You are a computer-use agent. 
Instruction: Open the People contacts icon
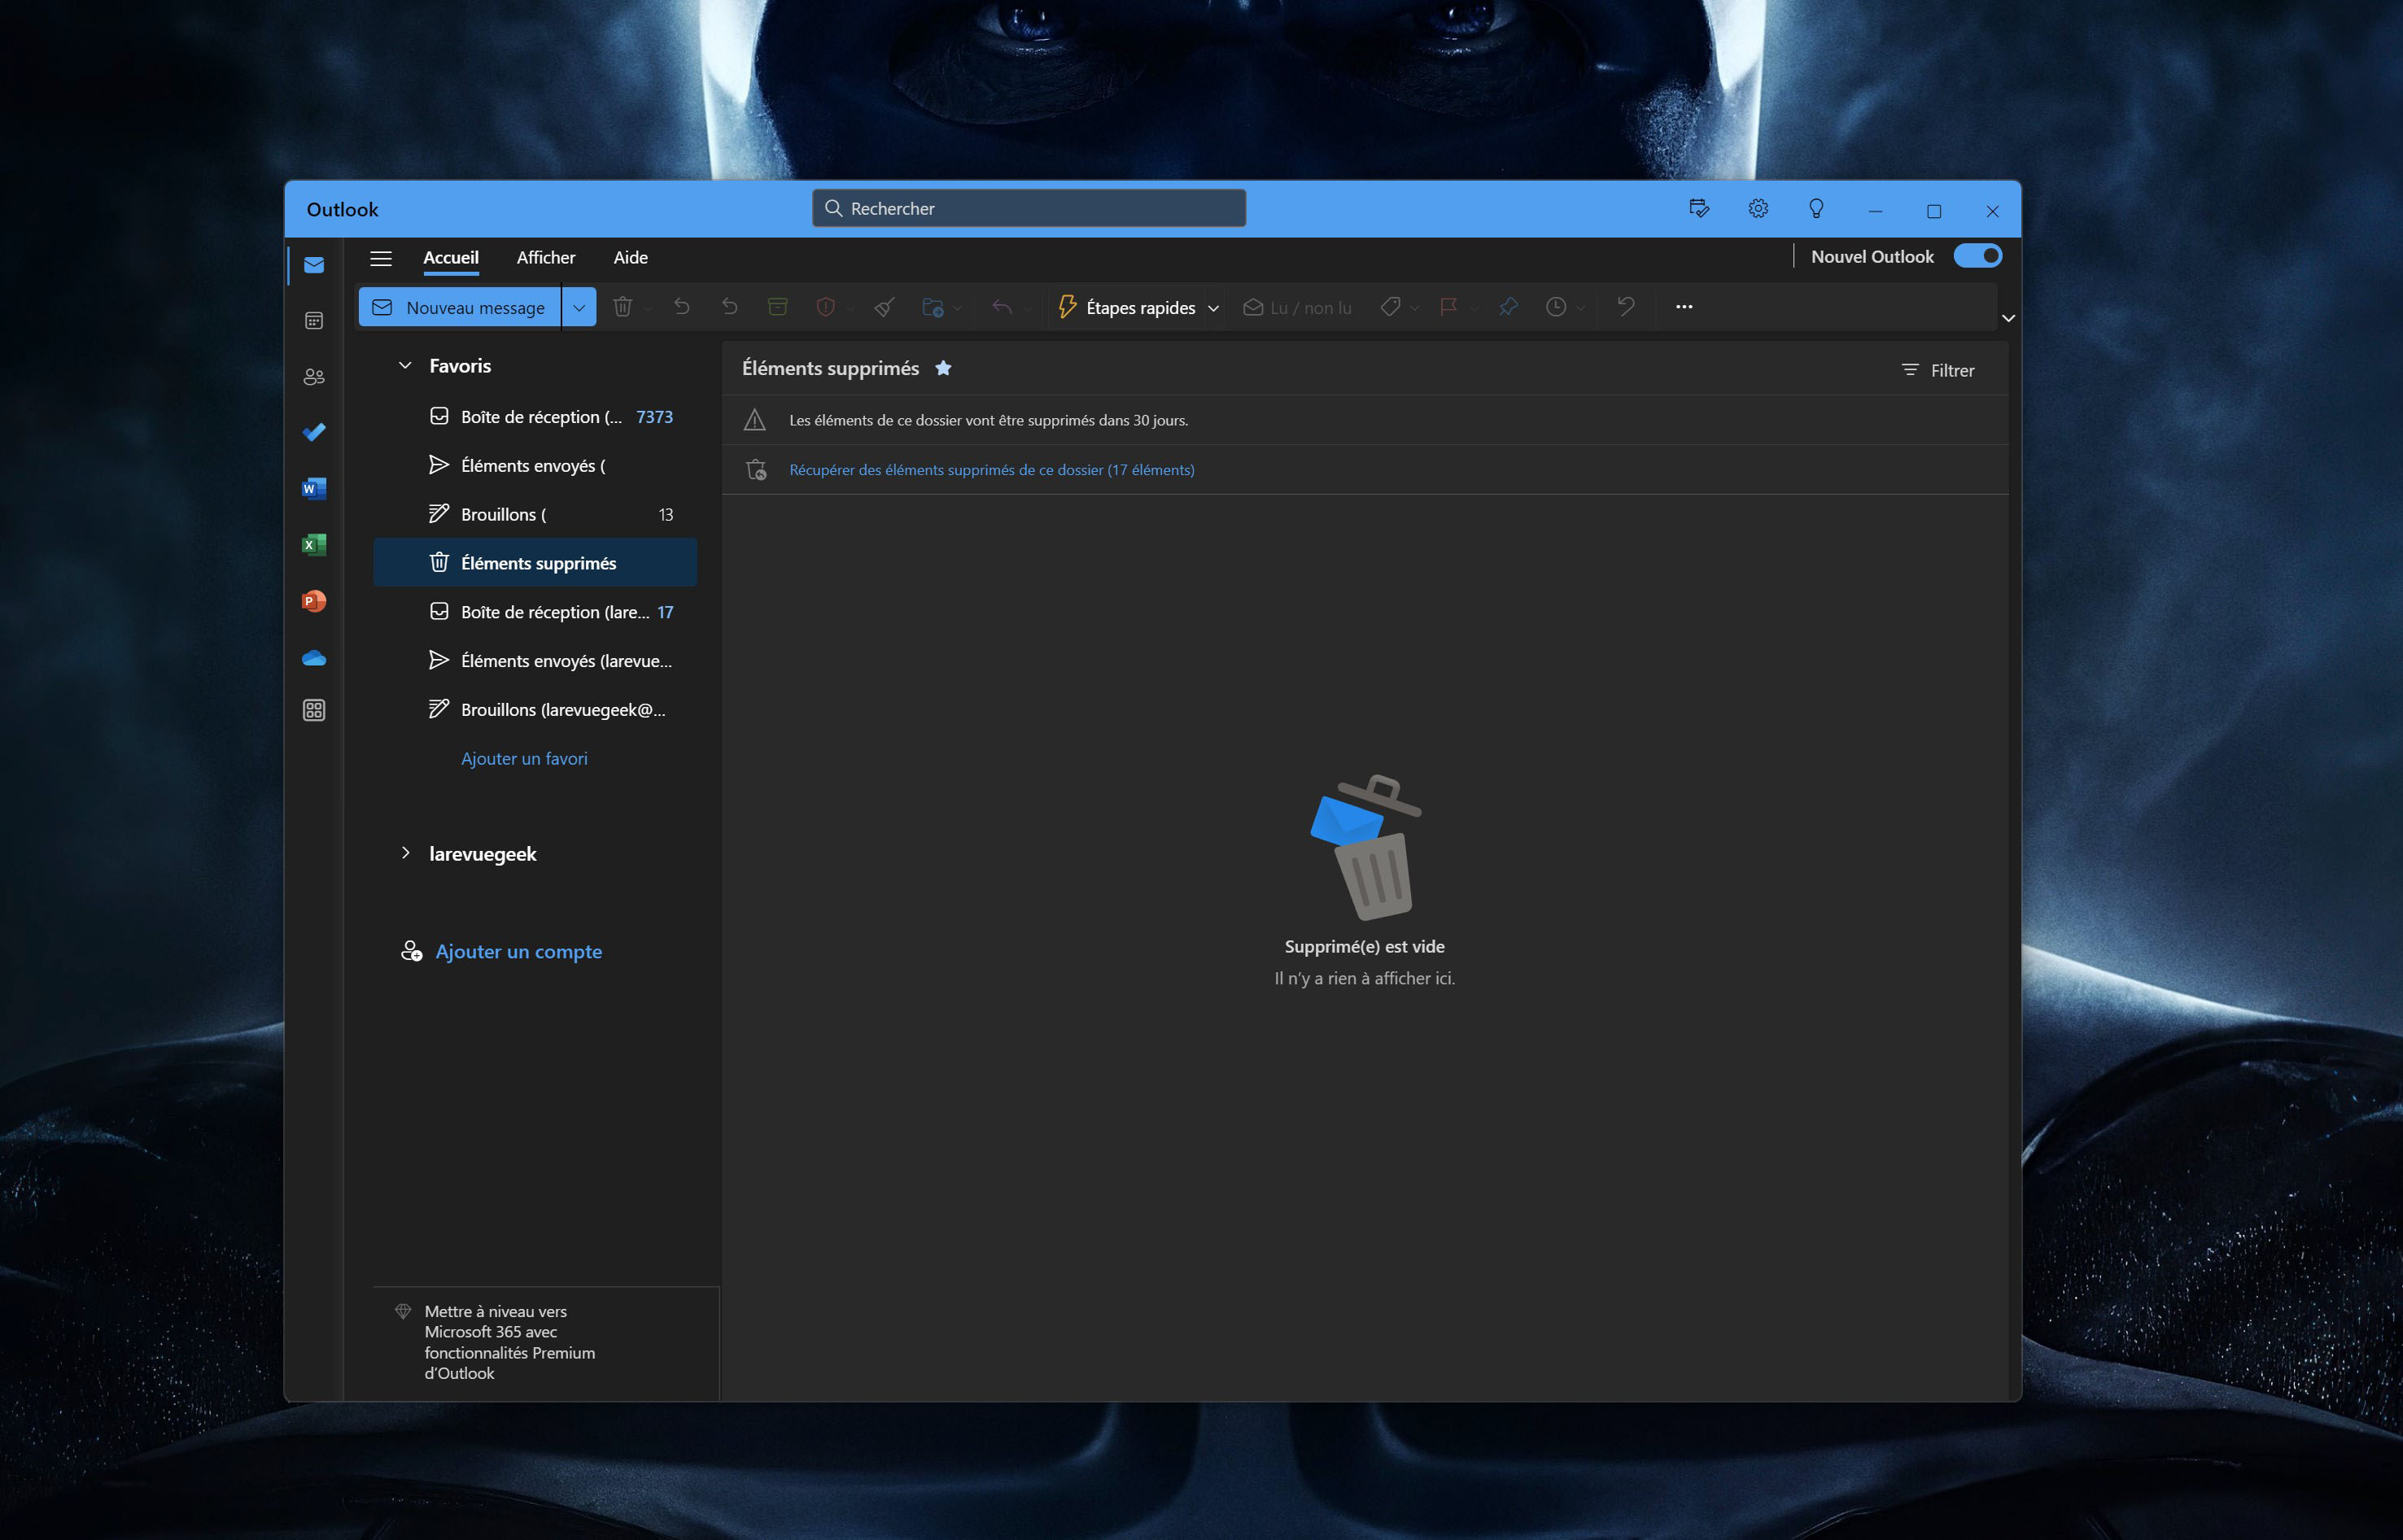(314, 377)
